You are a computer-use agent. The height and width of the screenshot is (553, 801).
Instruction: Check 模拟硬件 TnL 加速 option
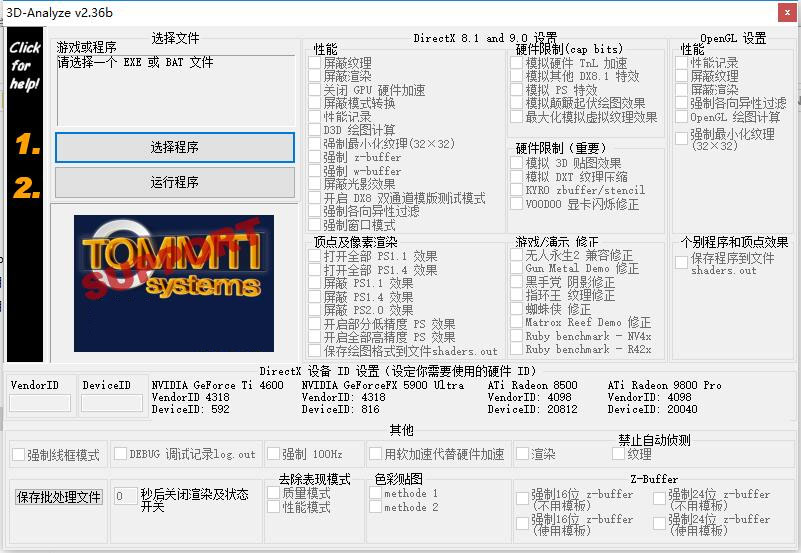pyautogui.click(x=517, y=64)
